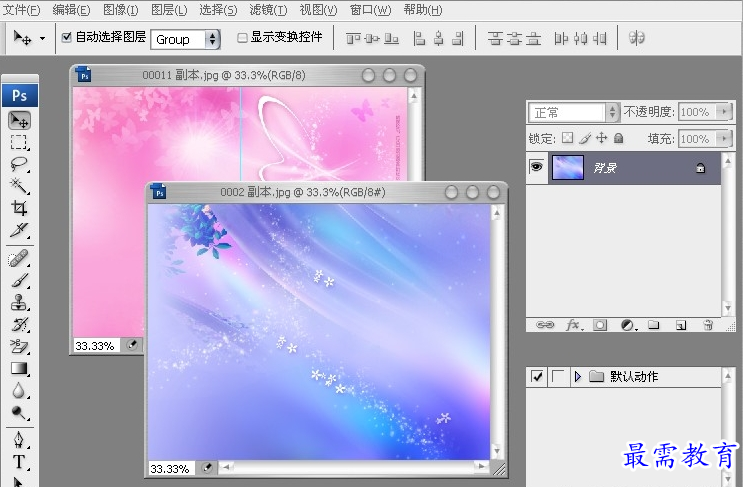The width and height of the screenshot is (745, 487).
Task: Create a new layer
Action: pyautogui.click(x=681, y=325)
